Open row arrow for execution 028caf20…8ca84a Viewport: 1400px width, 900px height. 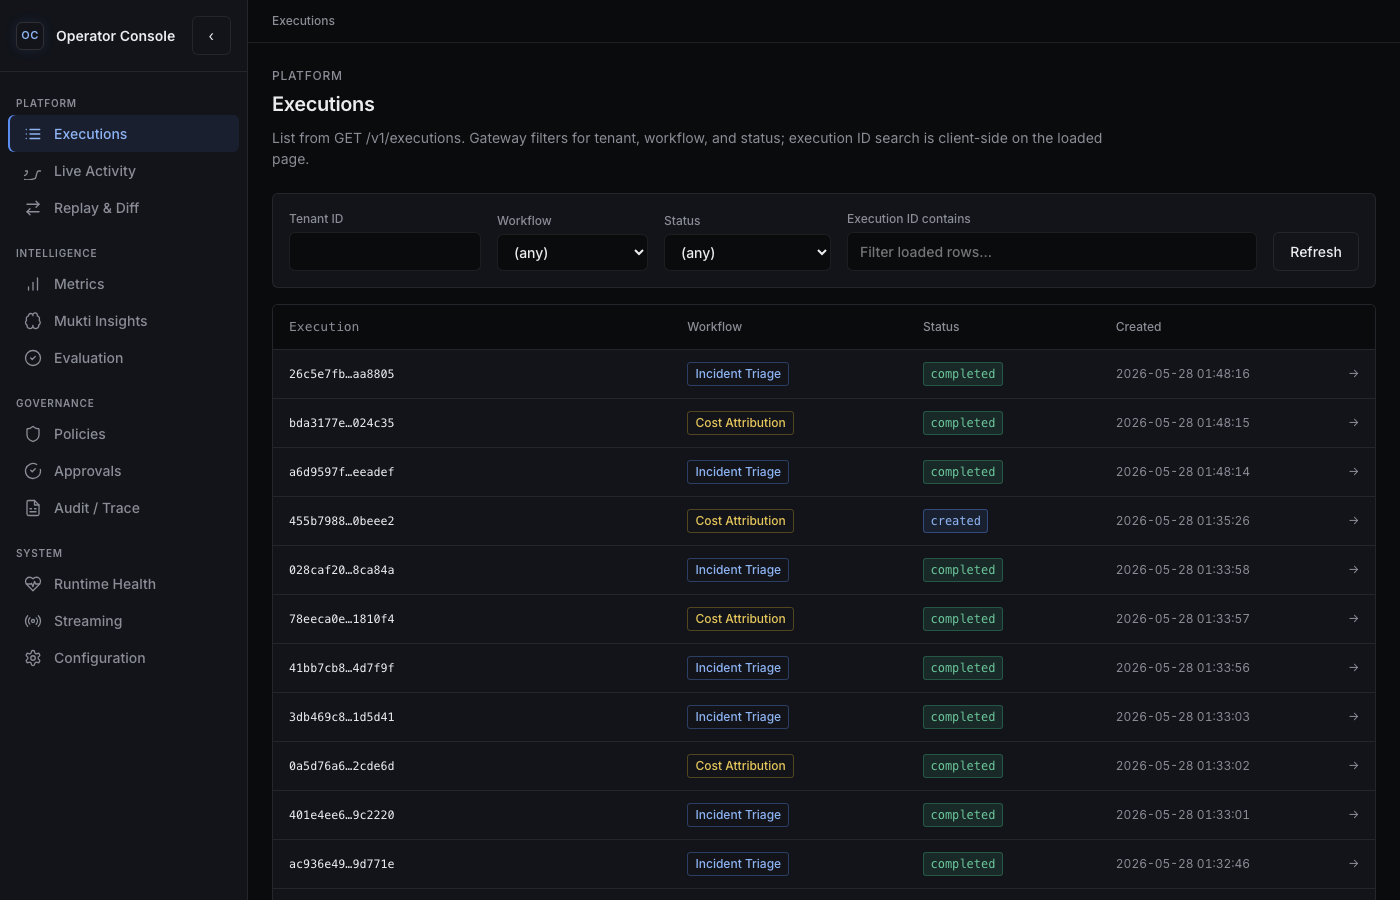point(1353,570)
